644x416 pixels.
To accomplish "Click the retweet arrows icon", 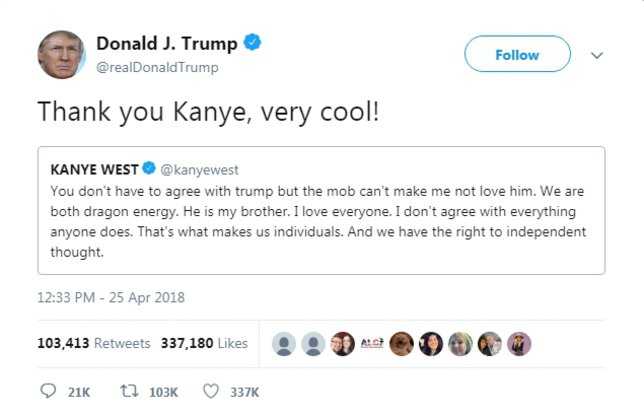I will point(129,391).
